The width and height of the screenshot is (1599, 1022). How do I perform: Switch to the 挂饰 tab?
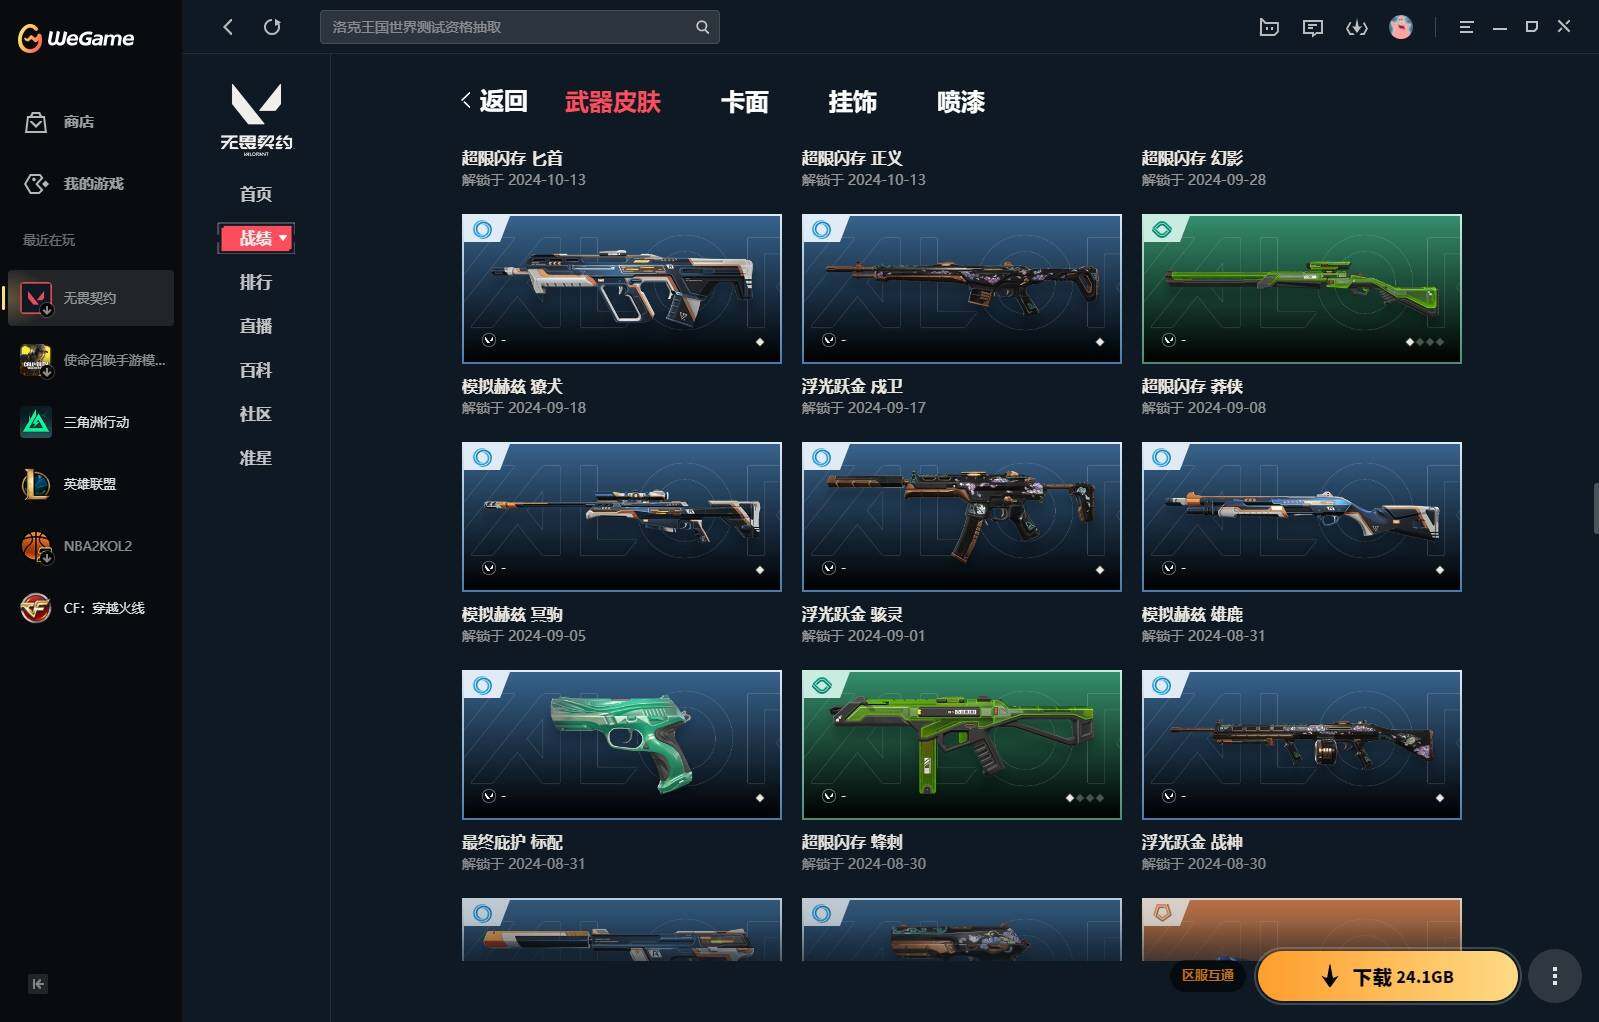click(853, 102)
